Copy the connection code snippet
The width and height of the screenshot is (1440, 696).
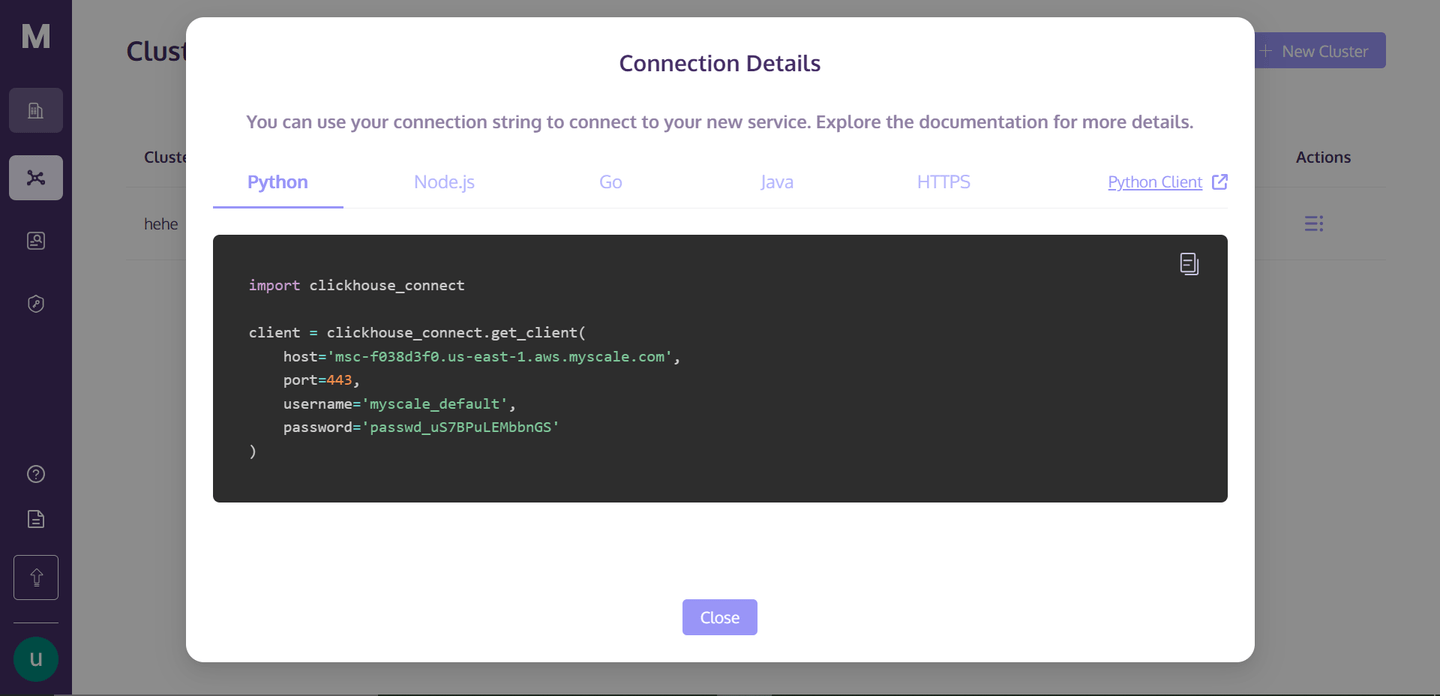click(x=1189, y=264)
